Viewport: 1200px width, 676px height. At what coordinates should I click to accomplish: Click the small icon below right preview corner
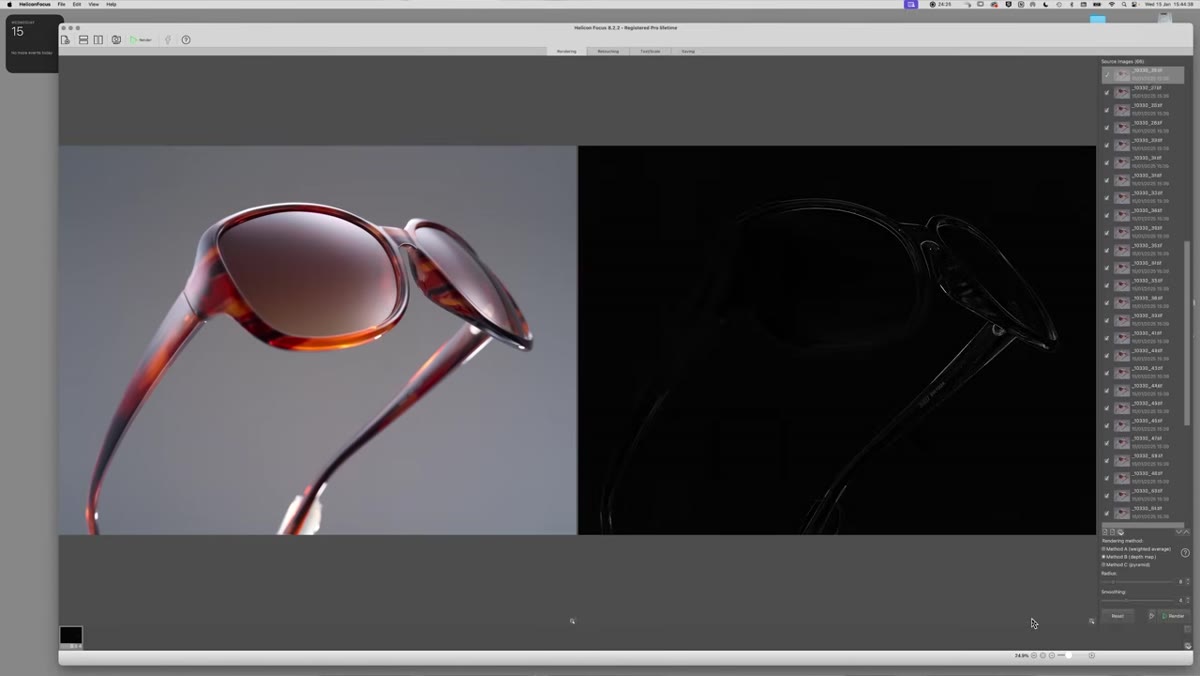[x=1091, y=621]
